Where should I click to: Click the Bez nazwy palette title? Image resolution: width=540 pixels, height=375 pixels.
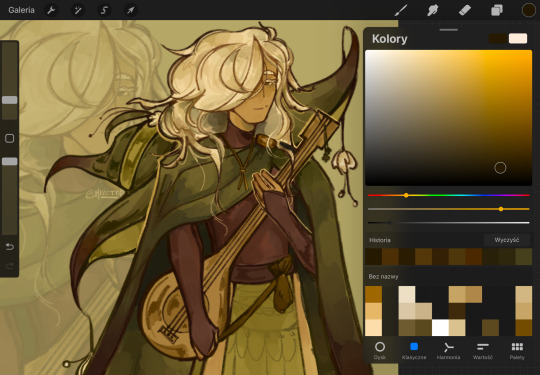click(383, 277)
